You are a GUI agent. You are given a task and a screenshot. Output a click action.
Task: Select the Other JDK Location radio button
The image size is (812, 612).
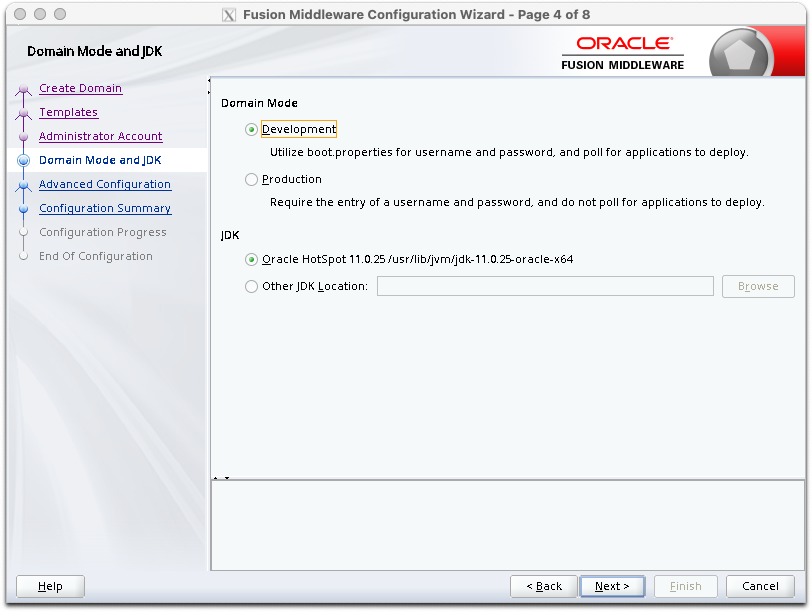coord(251,286)
